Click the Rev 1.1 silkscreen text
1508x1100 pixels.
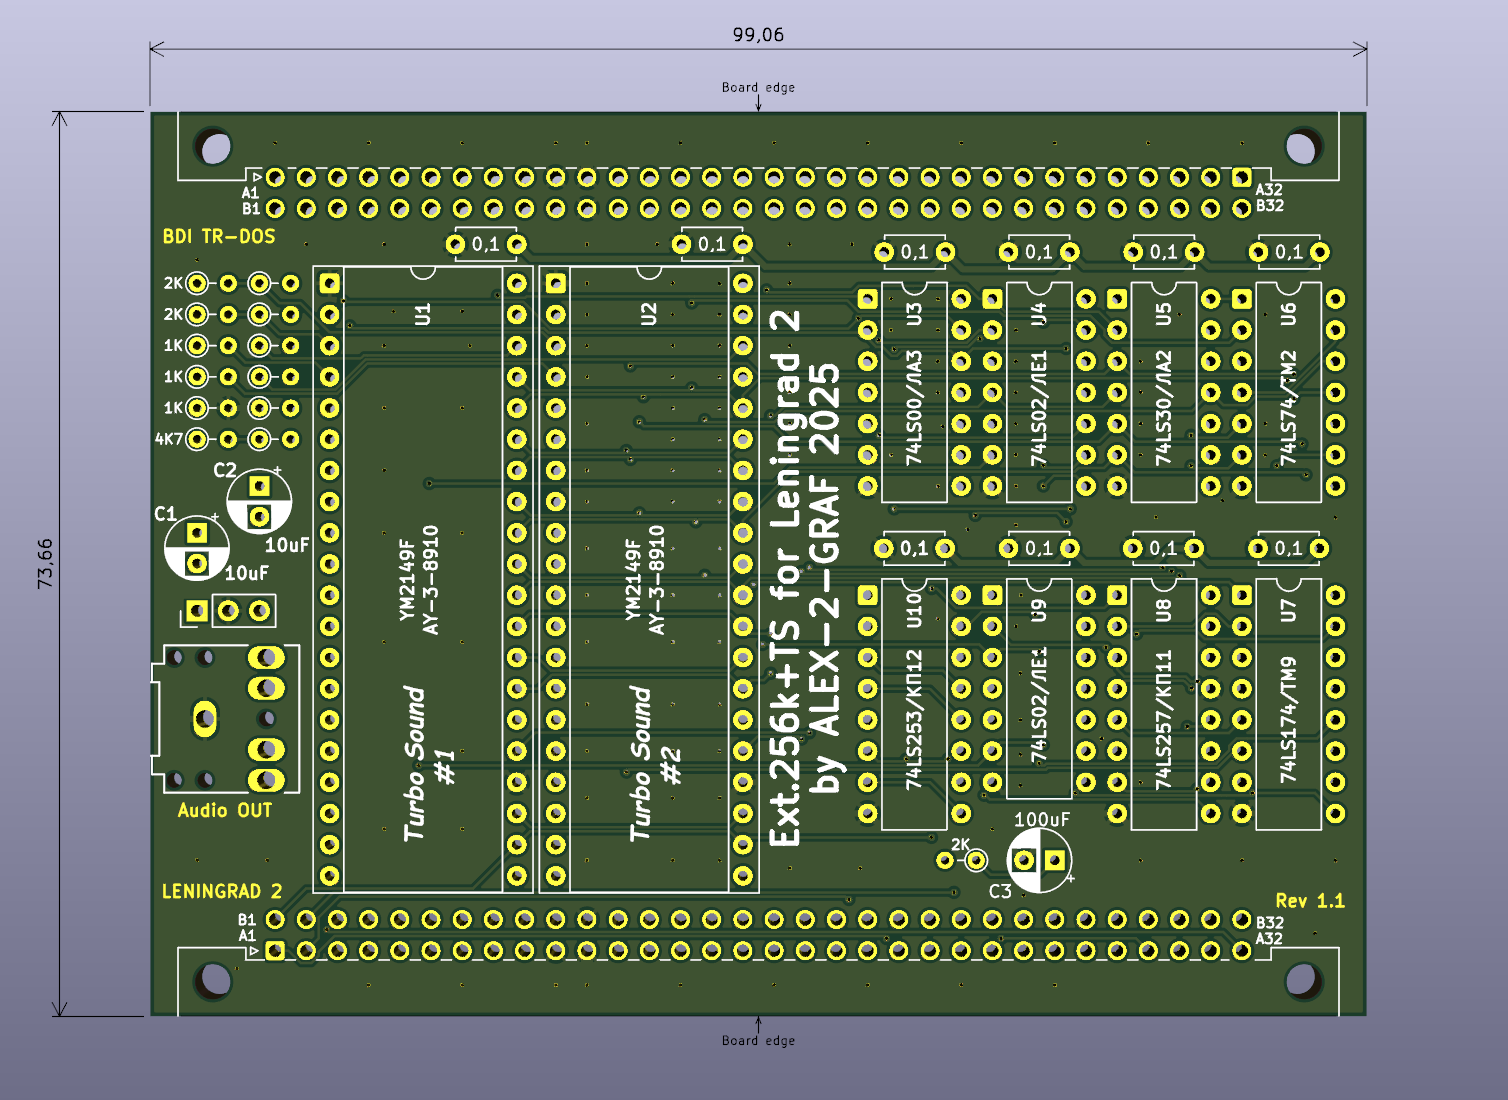click(x=1310, y=901)
